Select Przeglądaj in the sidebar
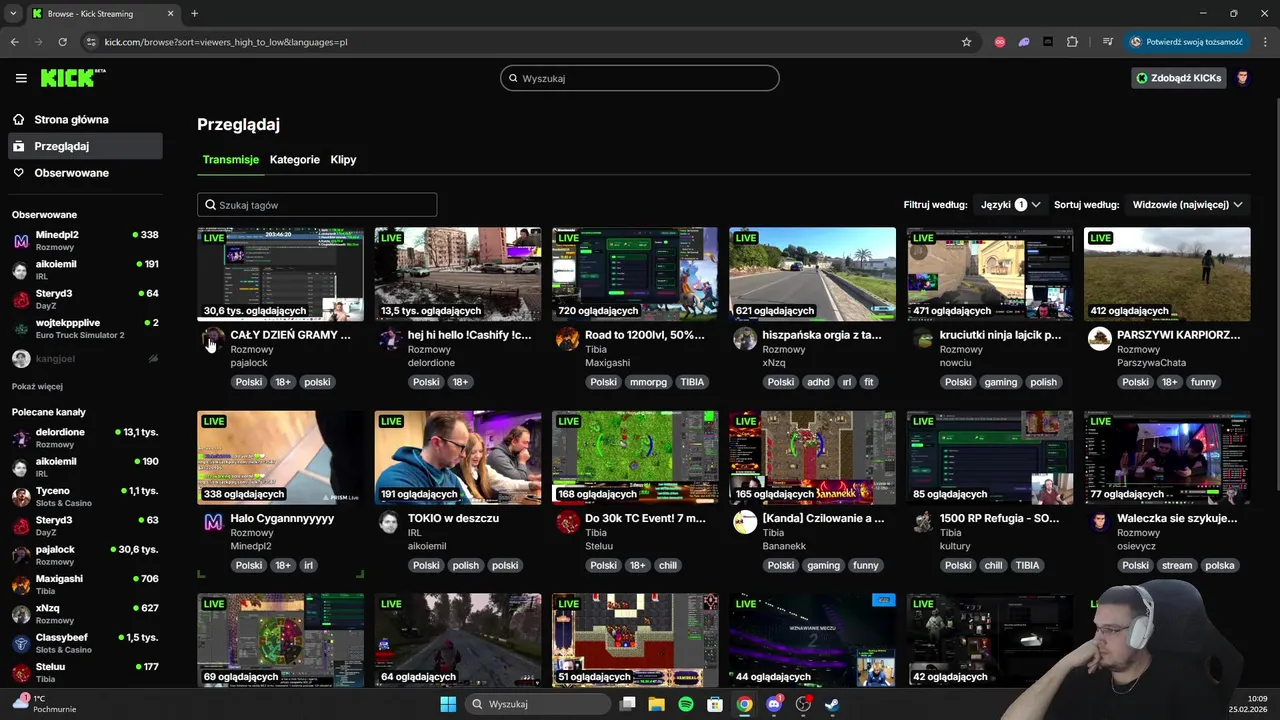This screenshot has height=720, width=1280. click(85, 146)
